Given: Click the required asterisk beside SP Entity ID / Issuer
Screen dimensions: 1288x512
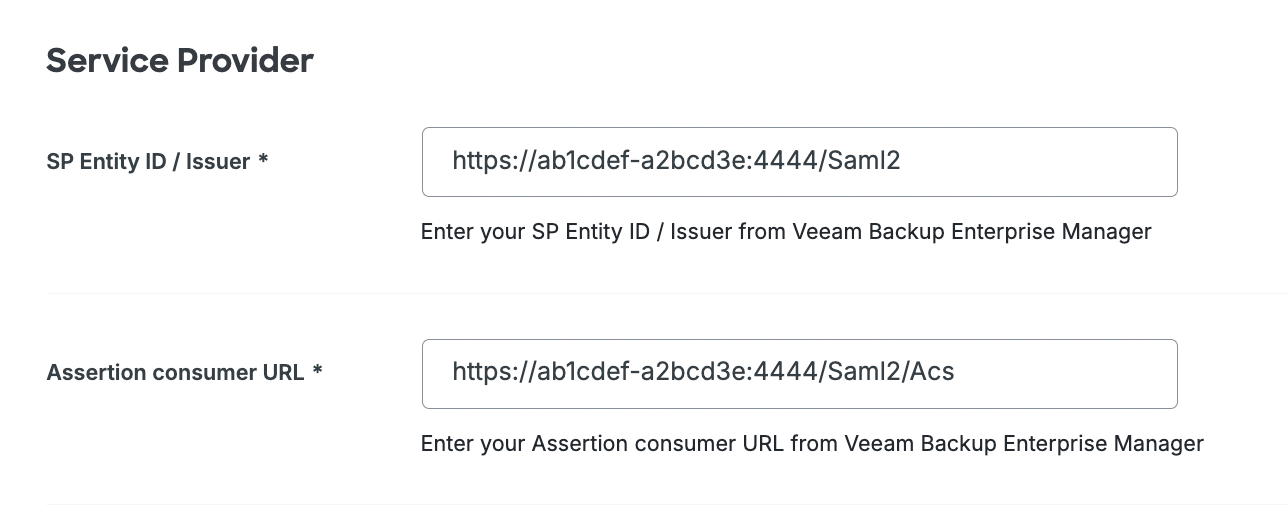Looking at the screenshot, I should [263, 160].
